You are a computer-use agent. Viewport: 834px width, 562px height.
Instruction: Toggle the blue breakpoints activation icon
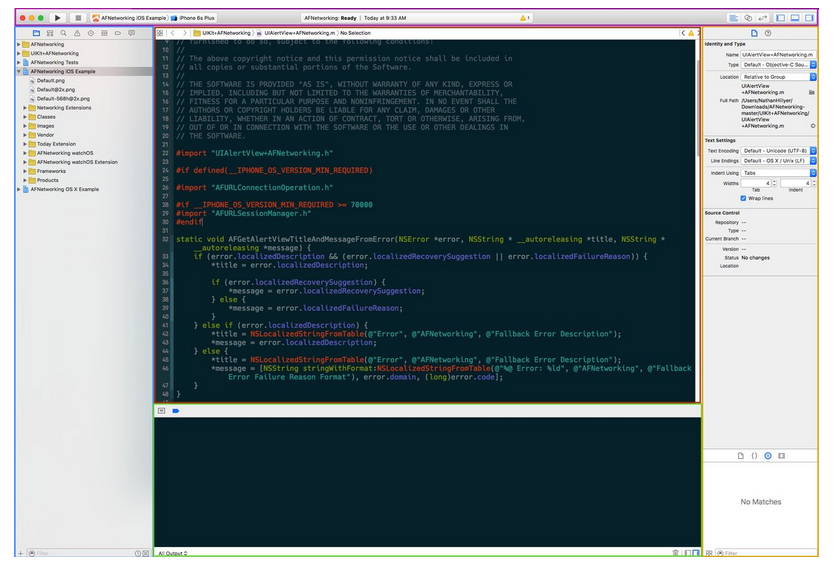[176, 411]
